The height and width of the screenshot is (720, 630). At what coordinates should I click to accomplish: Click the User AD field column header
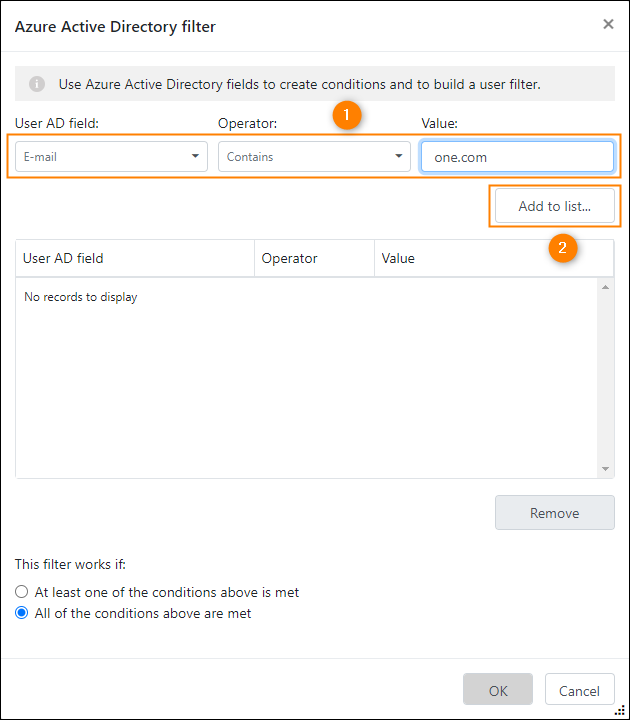click(x=135, y=259)
